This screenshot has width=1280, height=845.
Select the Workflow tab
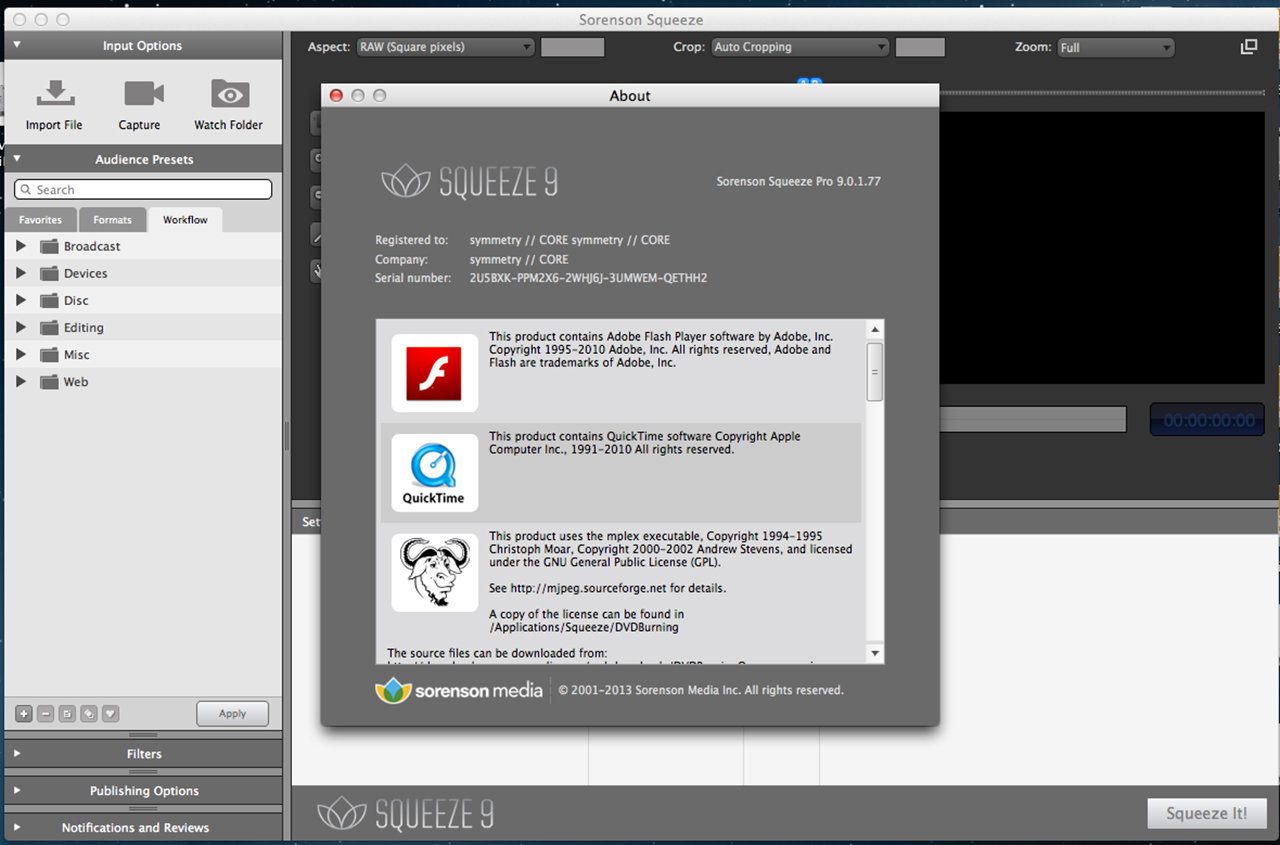pos(185,220)
